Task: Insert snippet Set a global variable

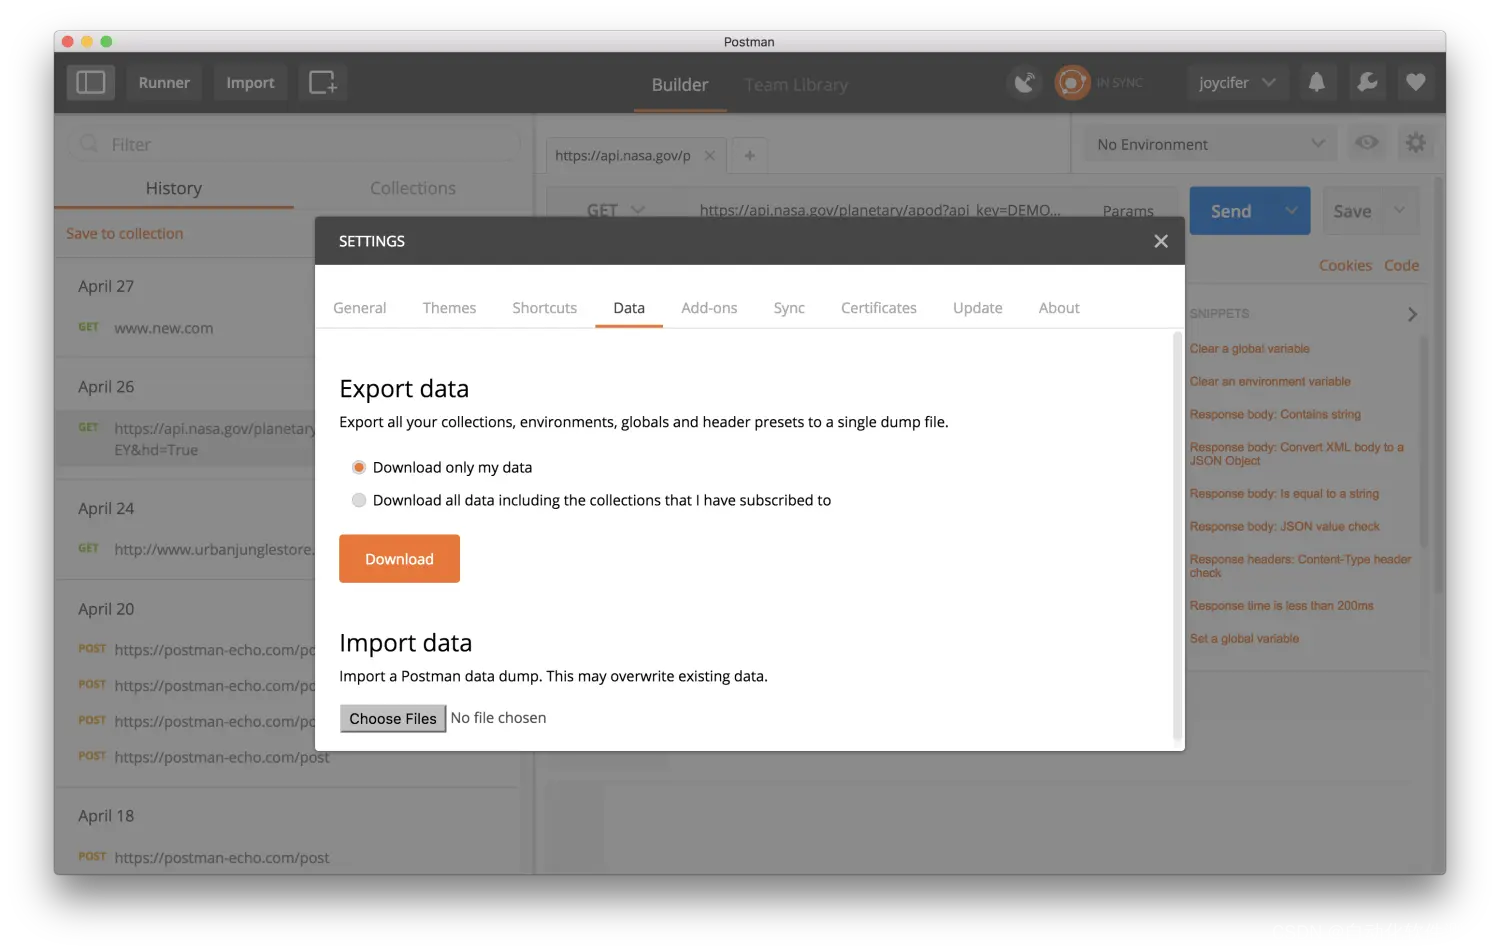Action: pyautogui.click(x=1244, y=638)
